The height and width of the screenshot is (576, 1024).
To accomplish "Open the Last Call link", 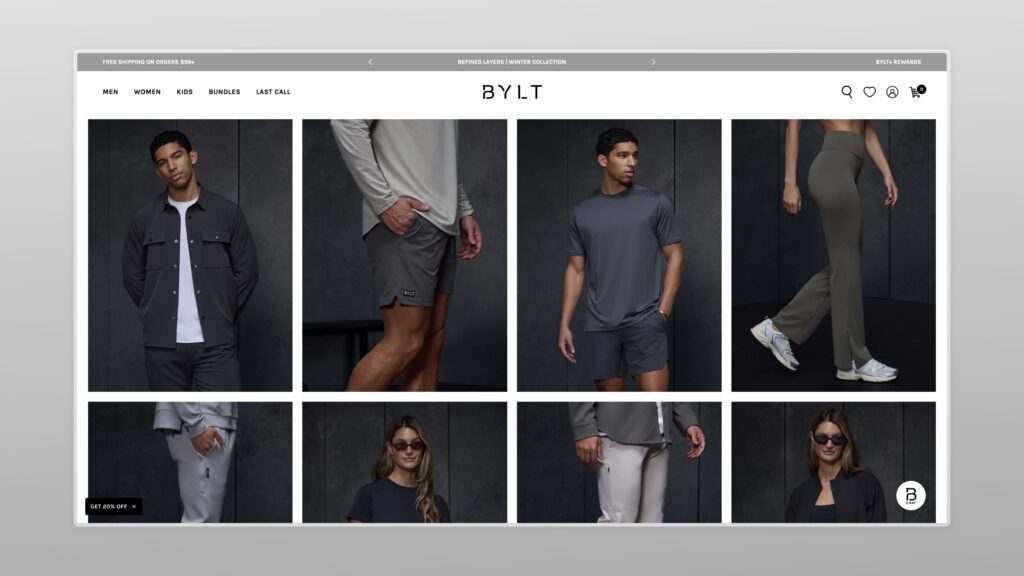I will [x=273, y=92].
